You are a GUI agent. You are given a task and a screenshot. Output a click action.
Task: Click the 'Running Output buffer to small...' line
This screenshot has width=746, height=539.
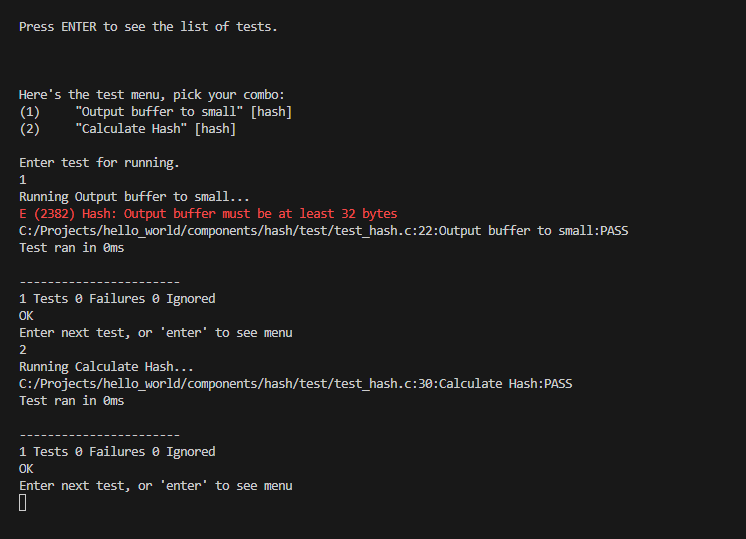[134, 197]
